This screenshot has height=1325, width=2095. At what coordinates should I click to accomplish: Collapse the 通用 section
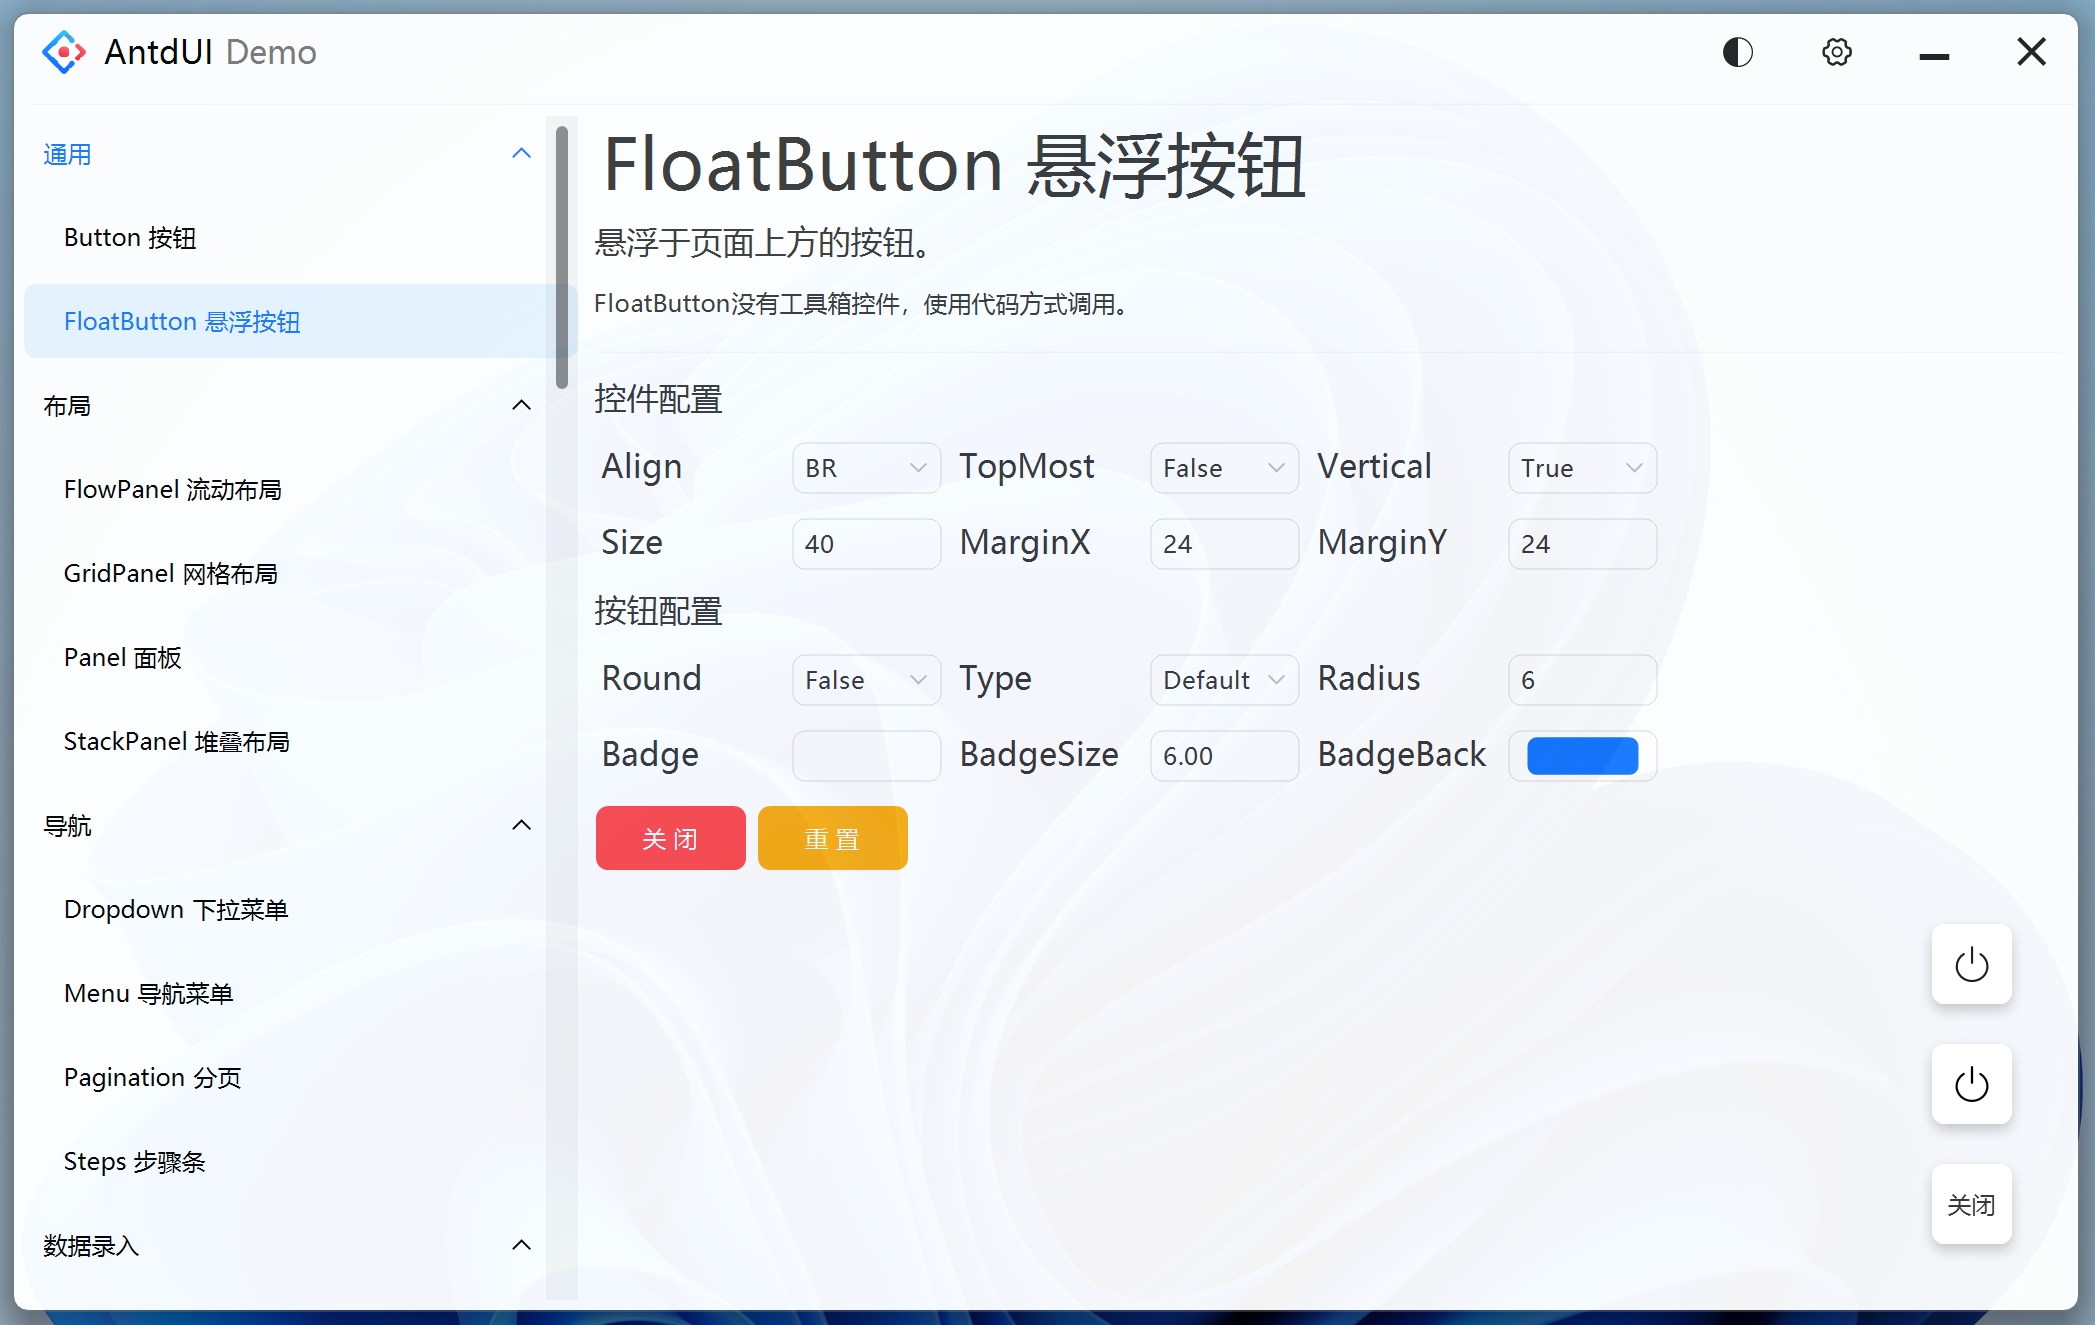click(x=521, y=152)
